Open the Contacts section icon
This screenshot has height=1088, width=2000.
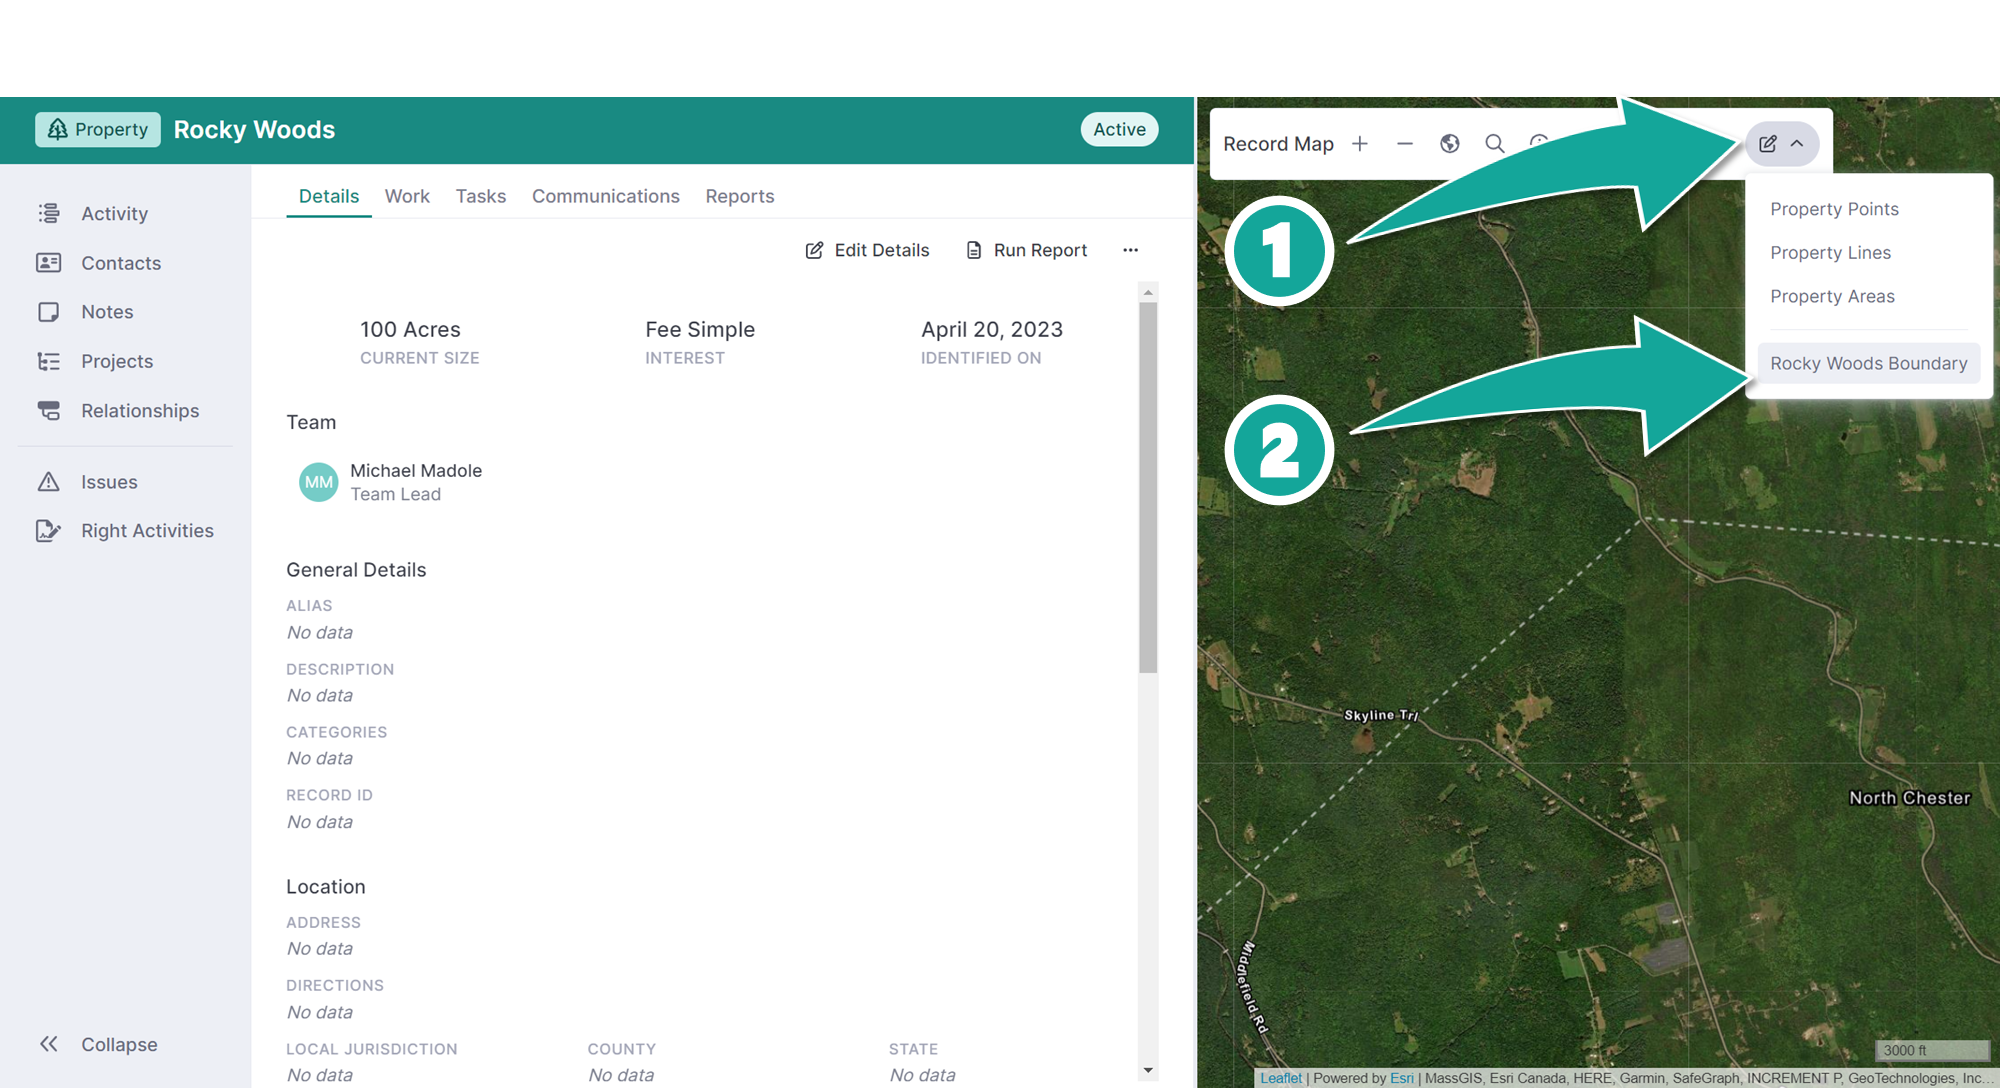click(x=49, y=262)
